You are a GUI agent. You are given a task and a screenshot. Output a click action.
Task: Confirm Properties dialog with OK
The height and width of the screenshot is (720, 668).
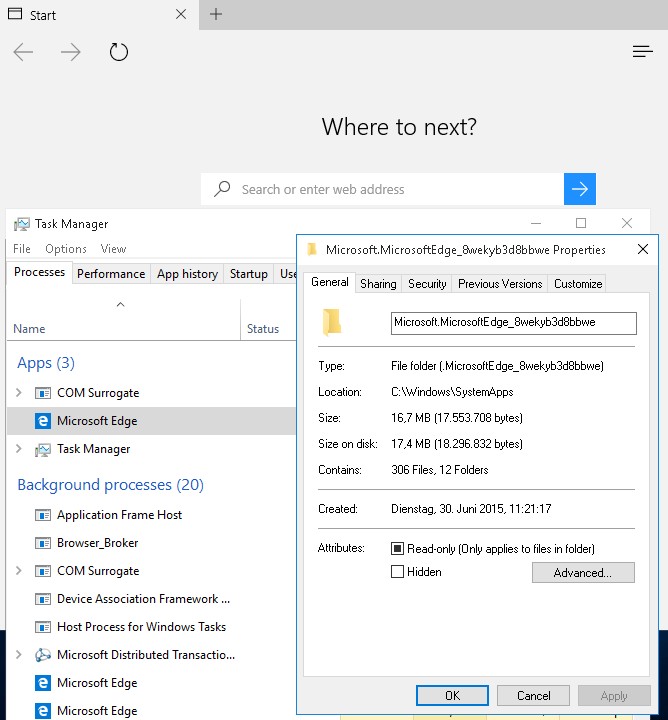[x=452, y=696]
